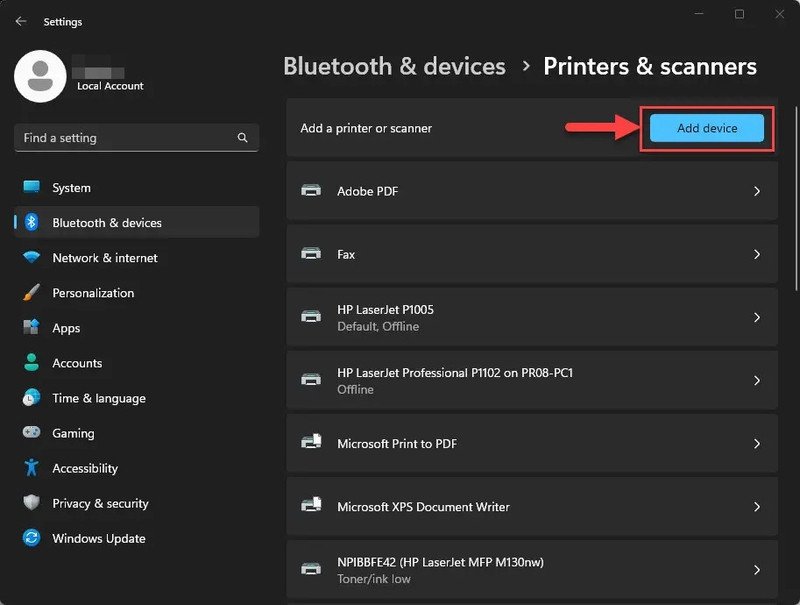The height and width of the screenshot is (605, 800).
Task: Navigate back using the arrow button
Action: 20,20
